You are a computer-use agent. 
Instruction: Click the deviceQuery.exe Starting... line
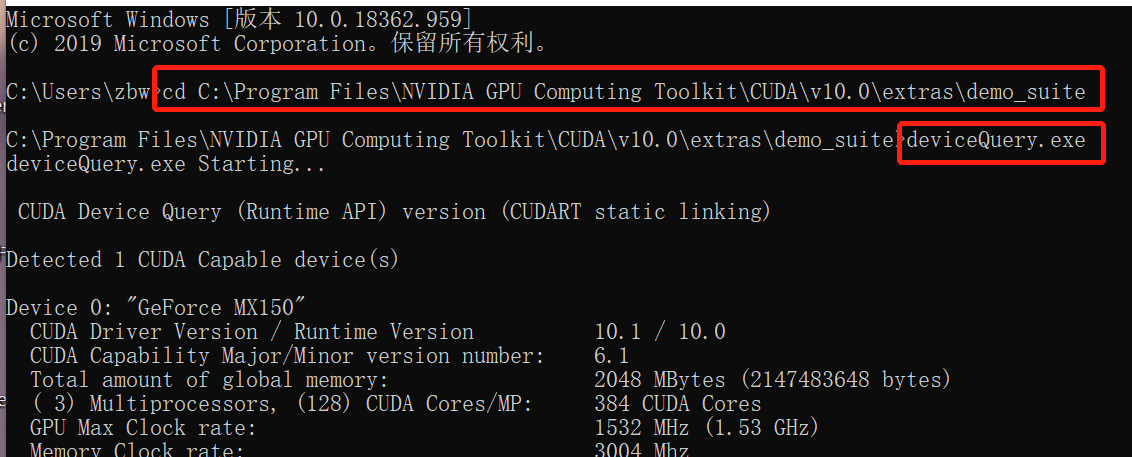(x=165, y=164)
